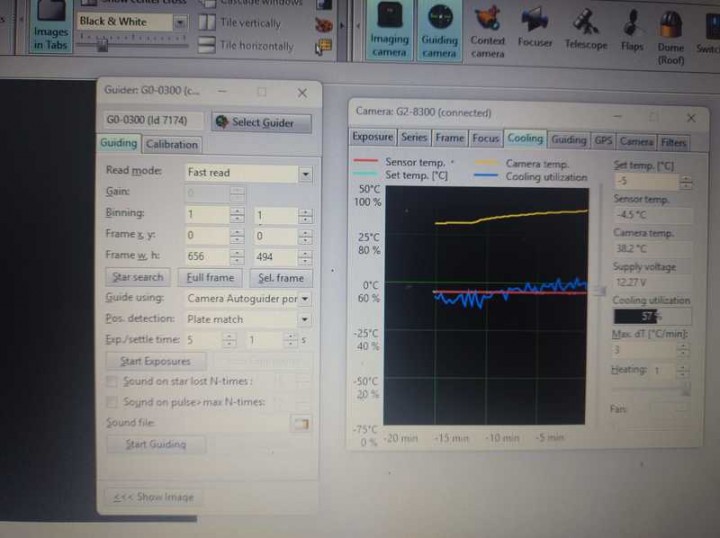Click the Start Guiding button

click(156, 444)
